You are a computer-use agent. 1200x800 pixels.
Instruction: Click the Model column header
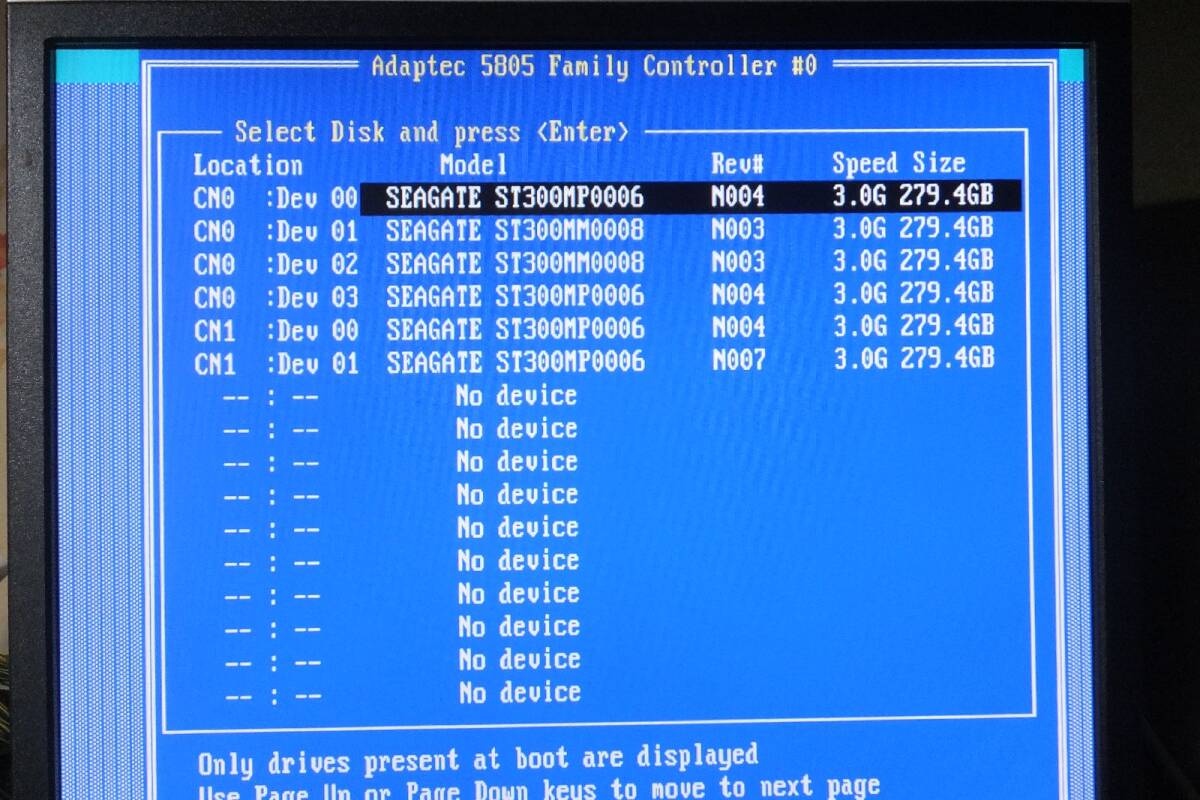click(x=474, y=165)
